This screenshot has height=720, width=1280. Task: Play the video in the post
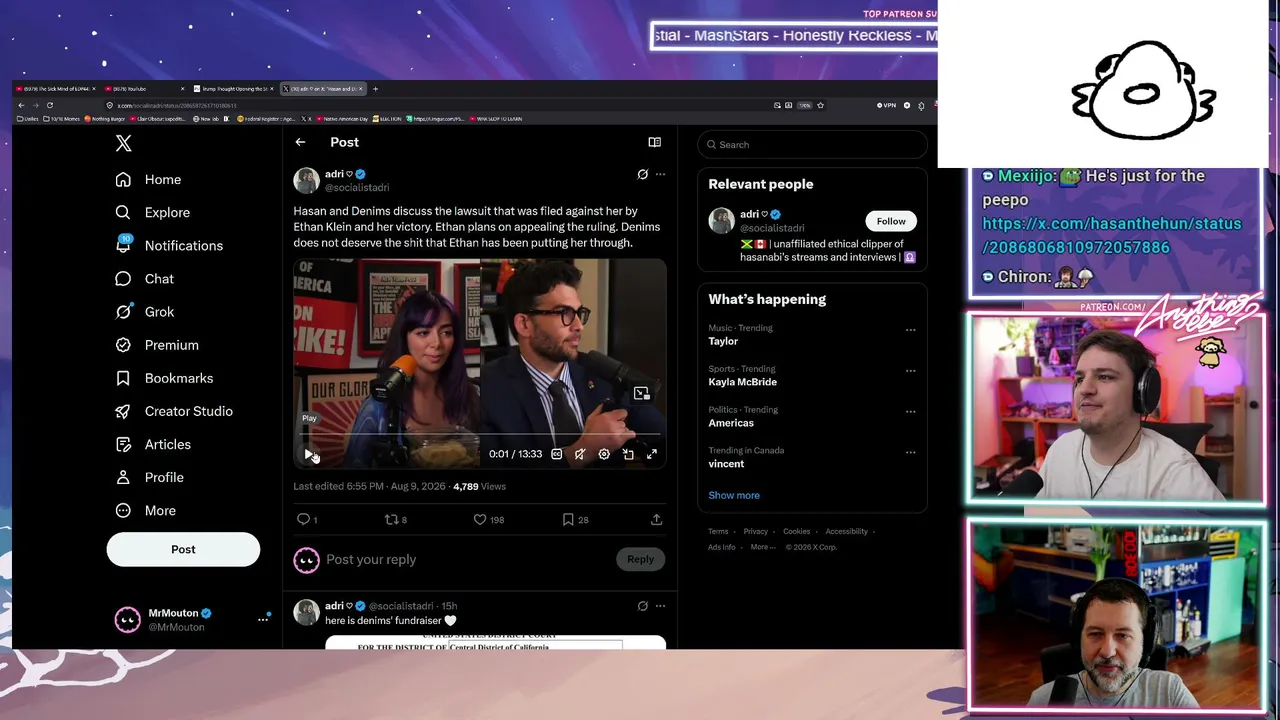tap(308, 454)
